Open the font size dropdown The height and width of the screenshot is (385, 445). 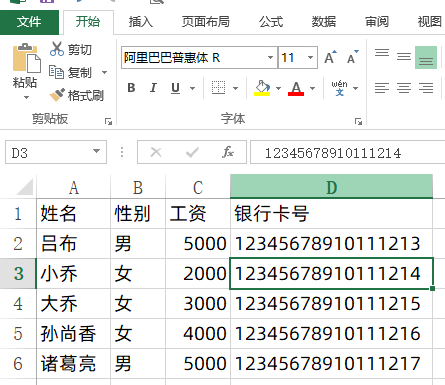[x=310, y=58]
